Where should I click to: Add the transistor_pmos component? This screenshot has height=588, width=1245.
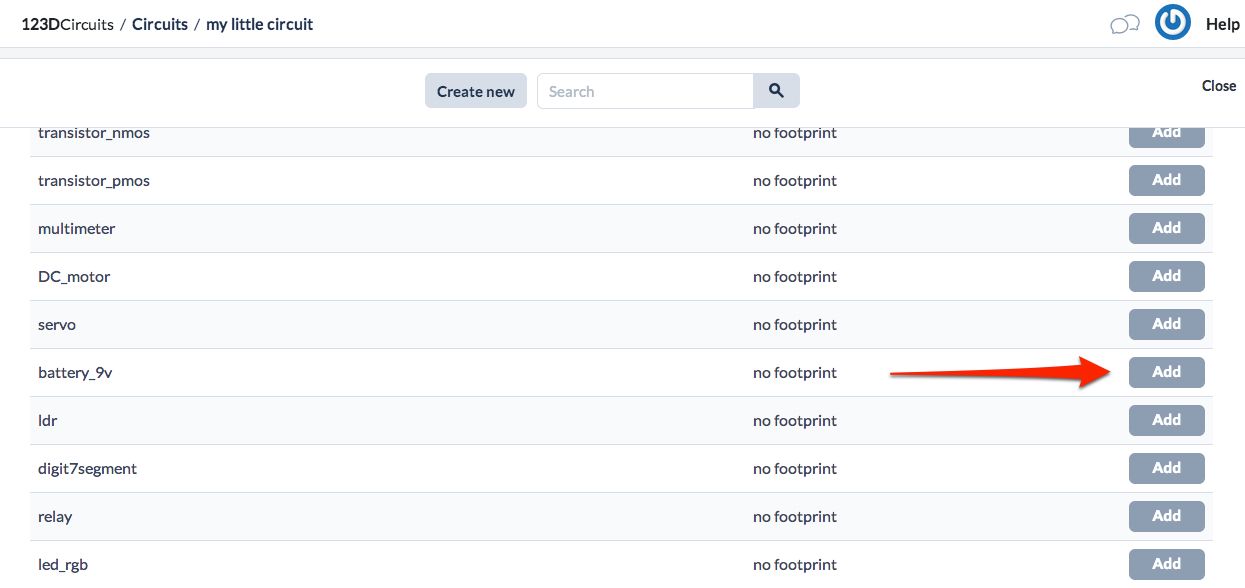click(1166, 180)
